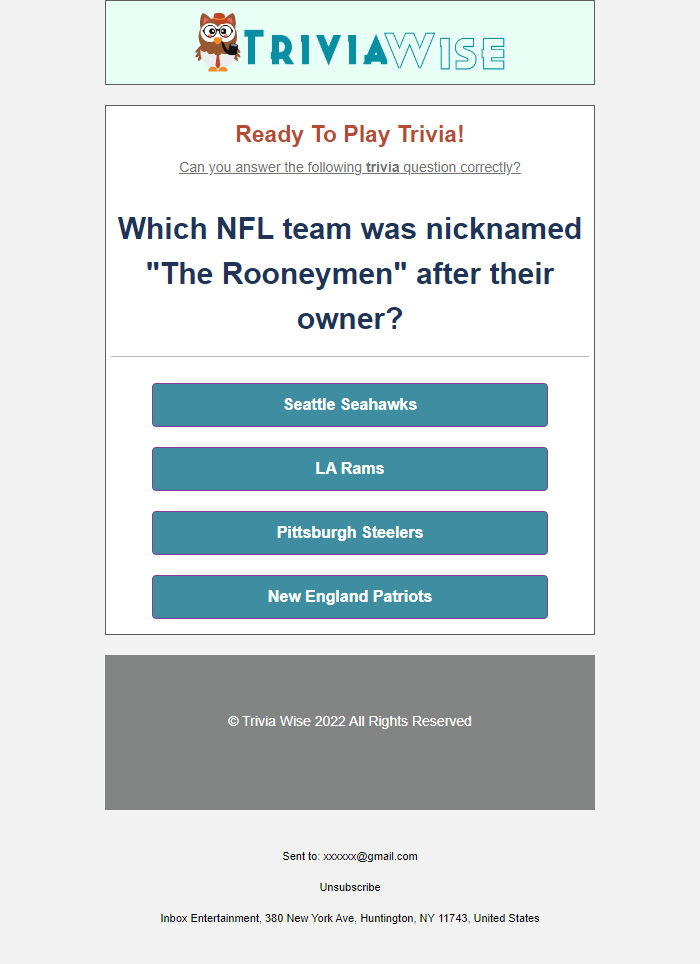Select the Pittsburgh Steelers answer
This screenshot has height=964, width=700.
point(349,533)
